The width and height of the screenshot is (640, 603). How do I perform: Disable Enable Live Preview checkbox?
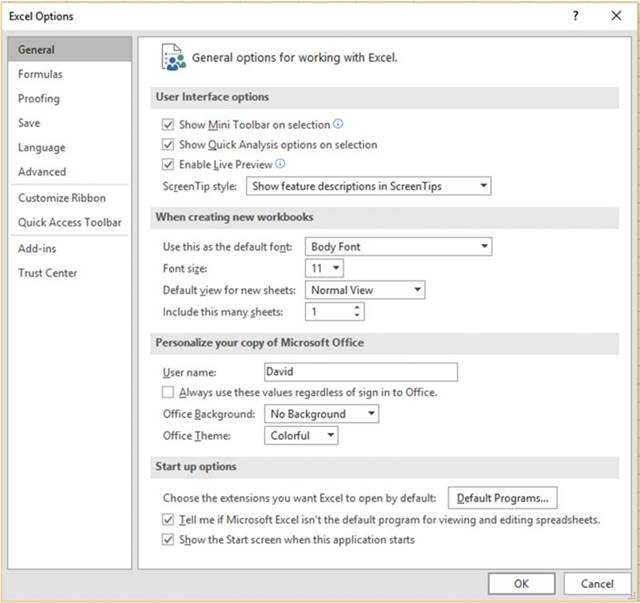tap(168, 164)
